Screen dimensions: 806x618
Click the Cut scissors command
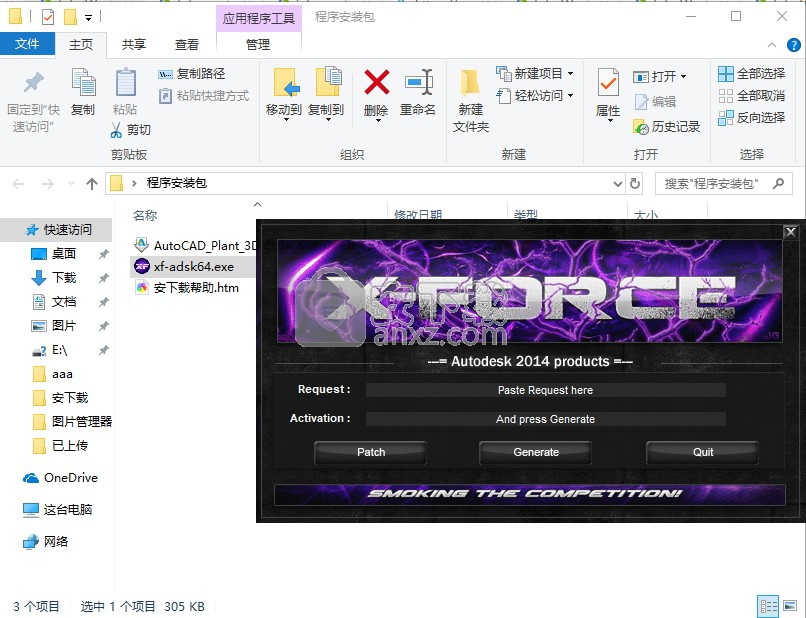[130, 130]
